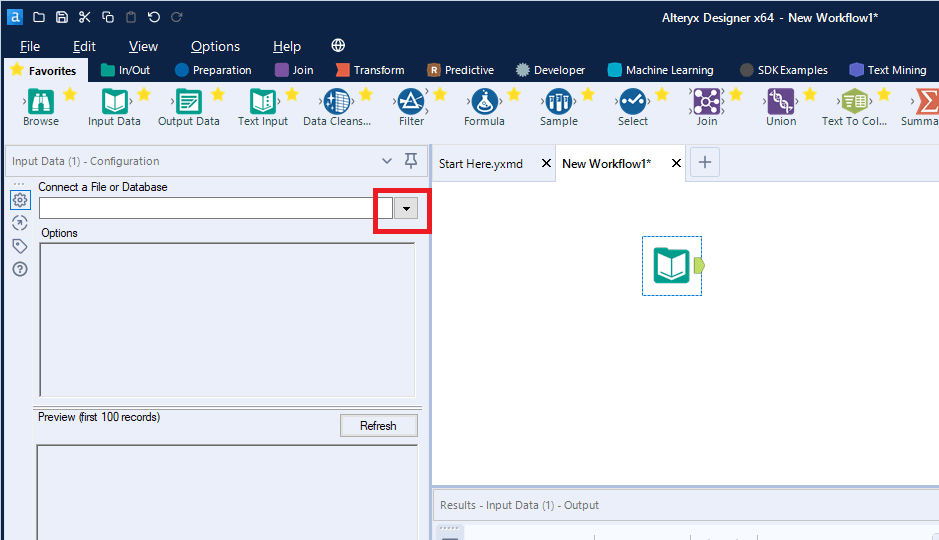Pick the Data Cleansing tool
This screenshot has height=540, width=939.
click(x=337, y=101)
